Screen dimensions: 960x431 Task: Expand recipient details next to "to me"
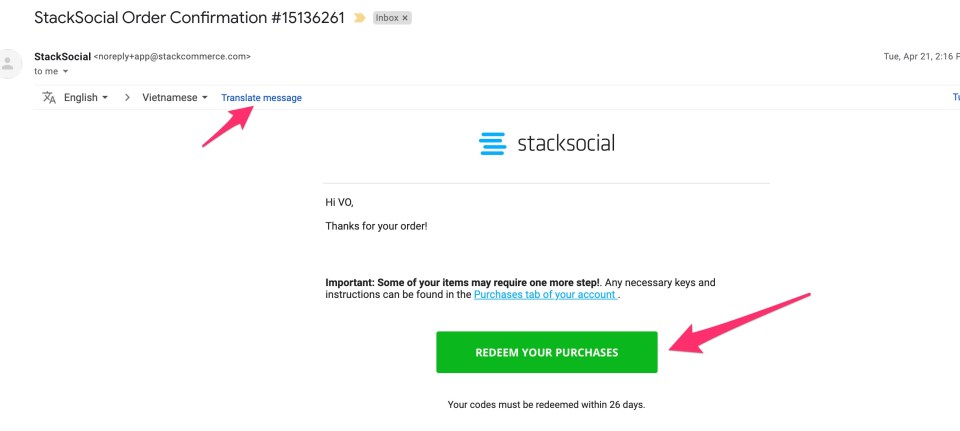pos(66,72)
